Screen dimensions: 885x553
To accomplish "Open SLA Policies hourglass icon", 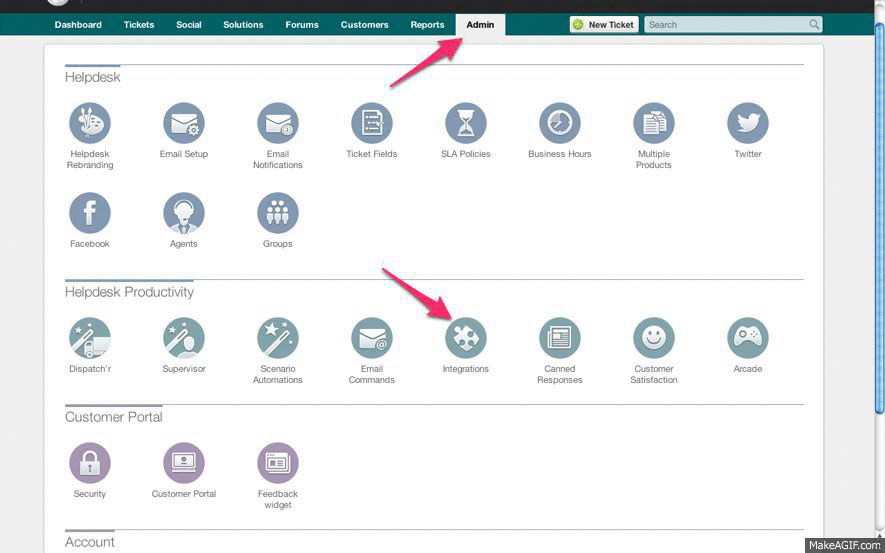I will tap(466, 124).
